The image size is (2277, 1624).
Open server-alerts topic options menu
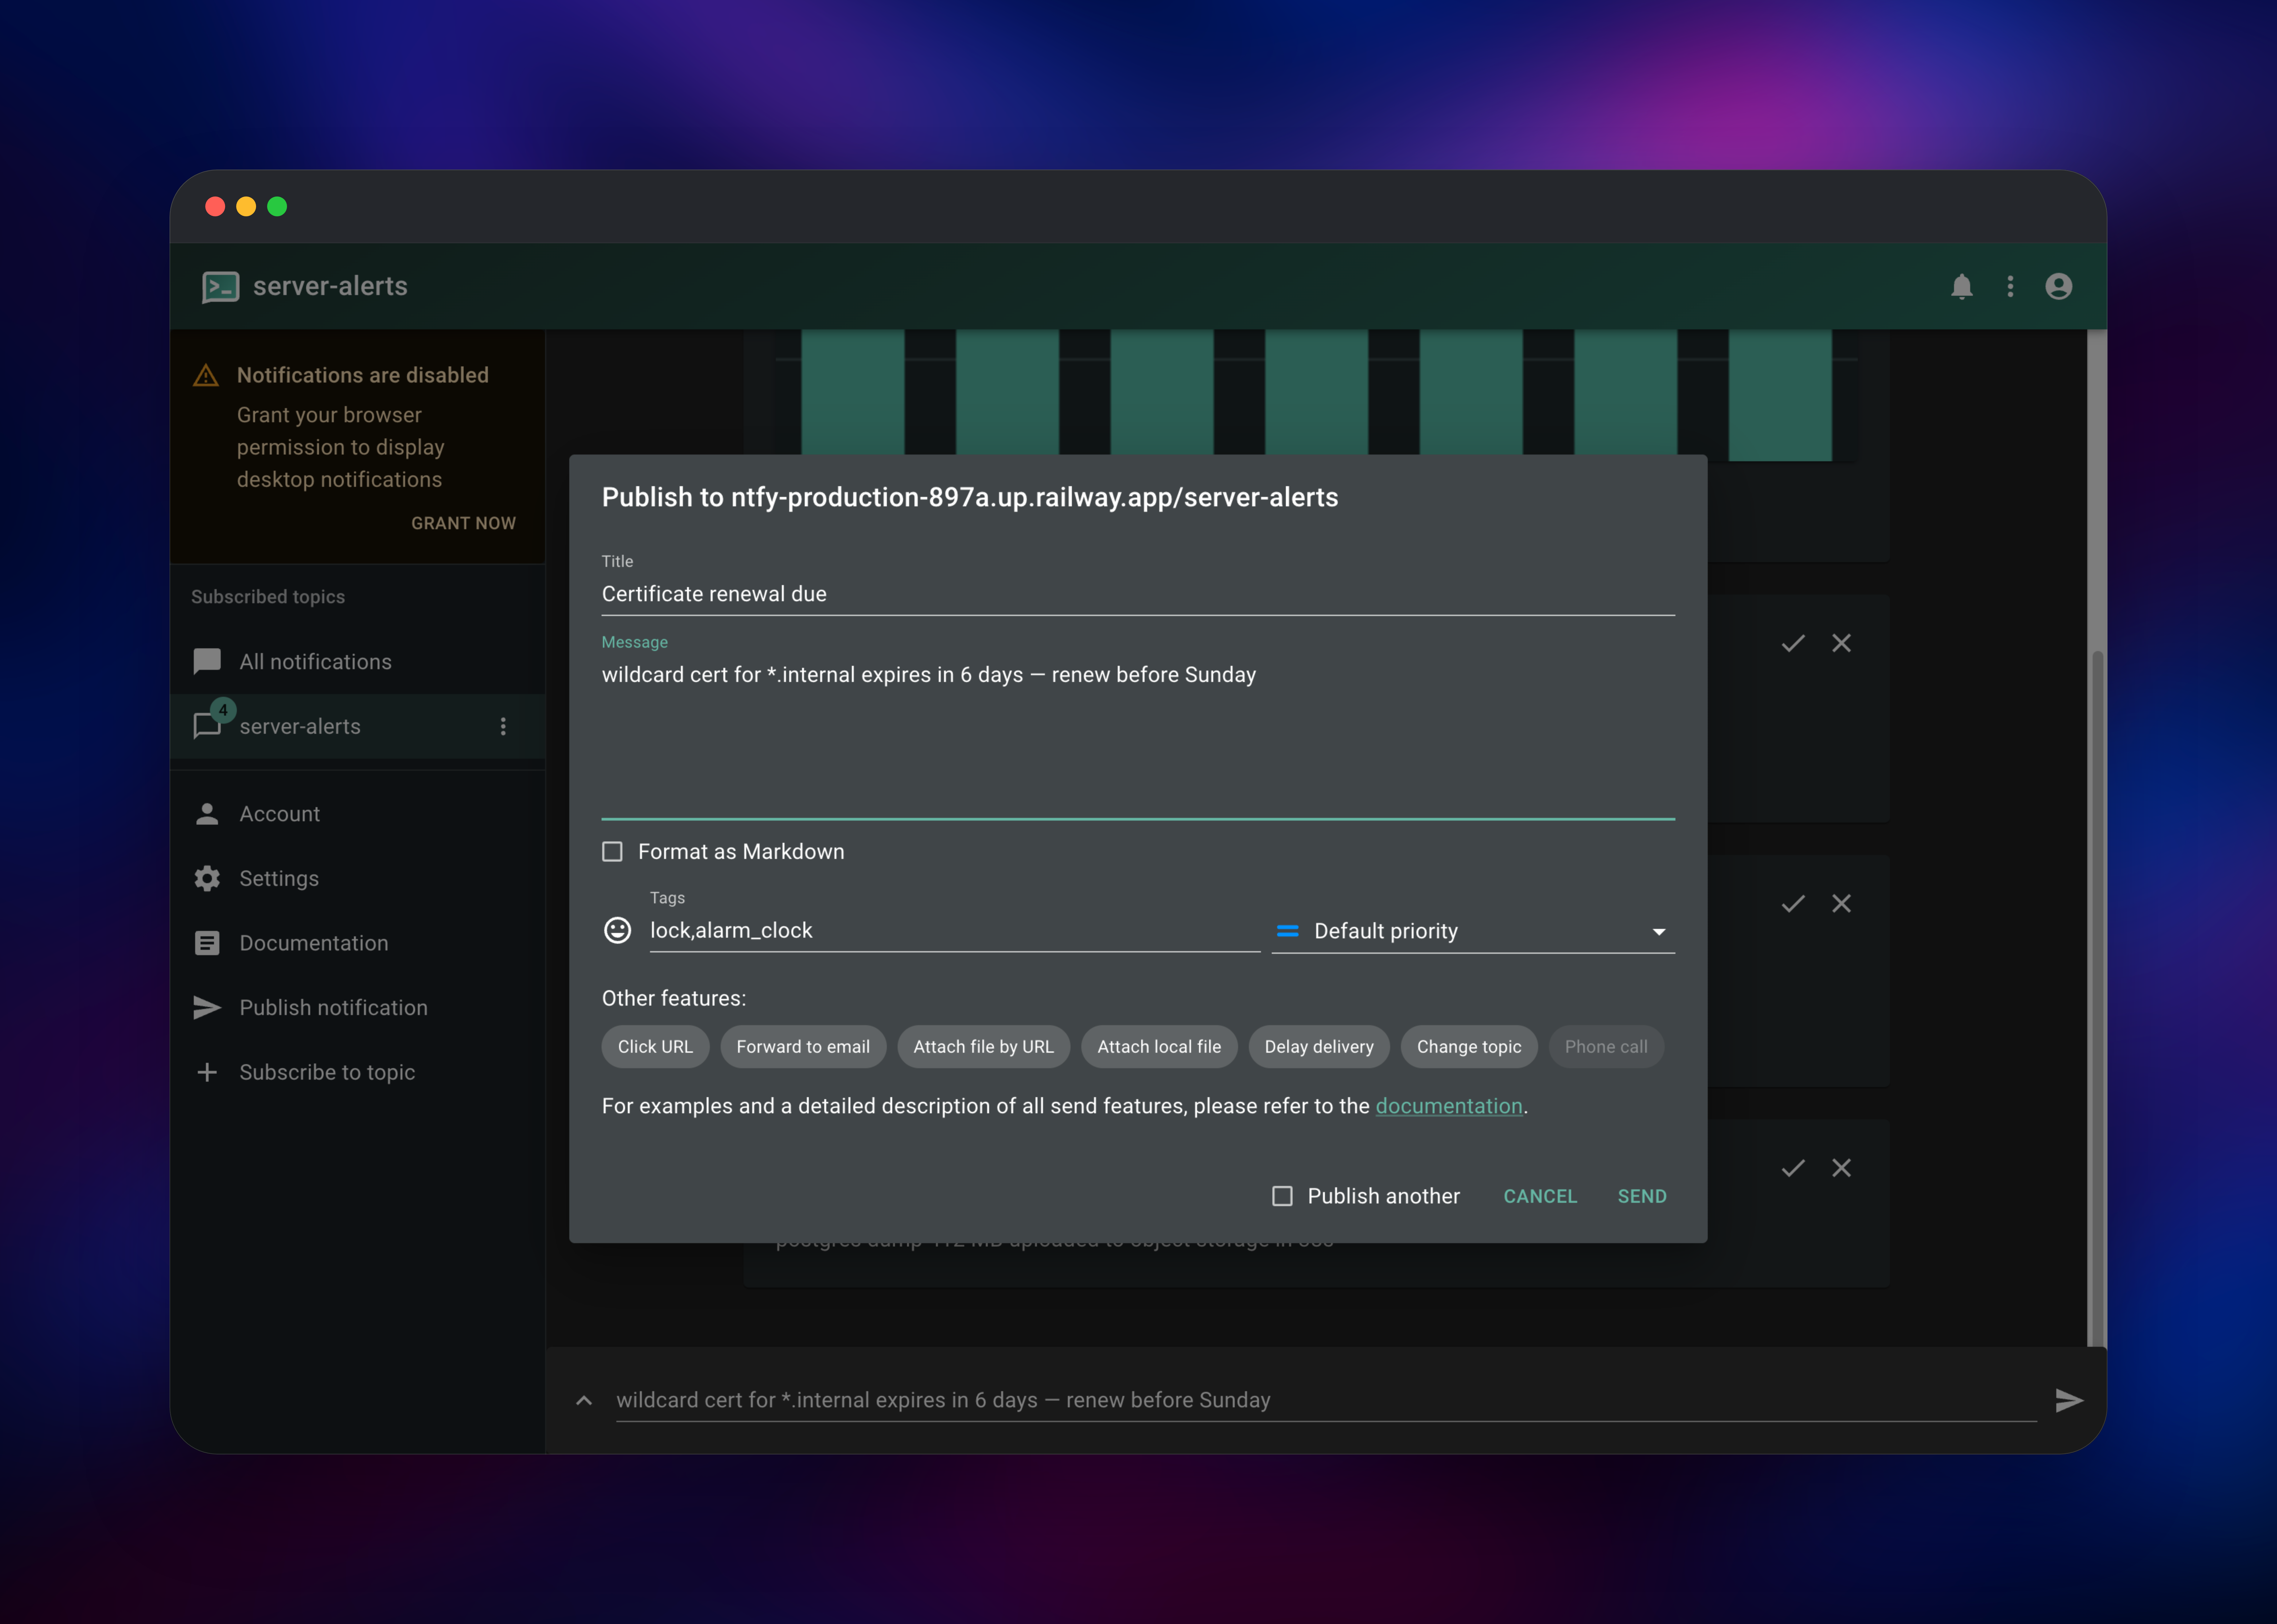[503, 727]
